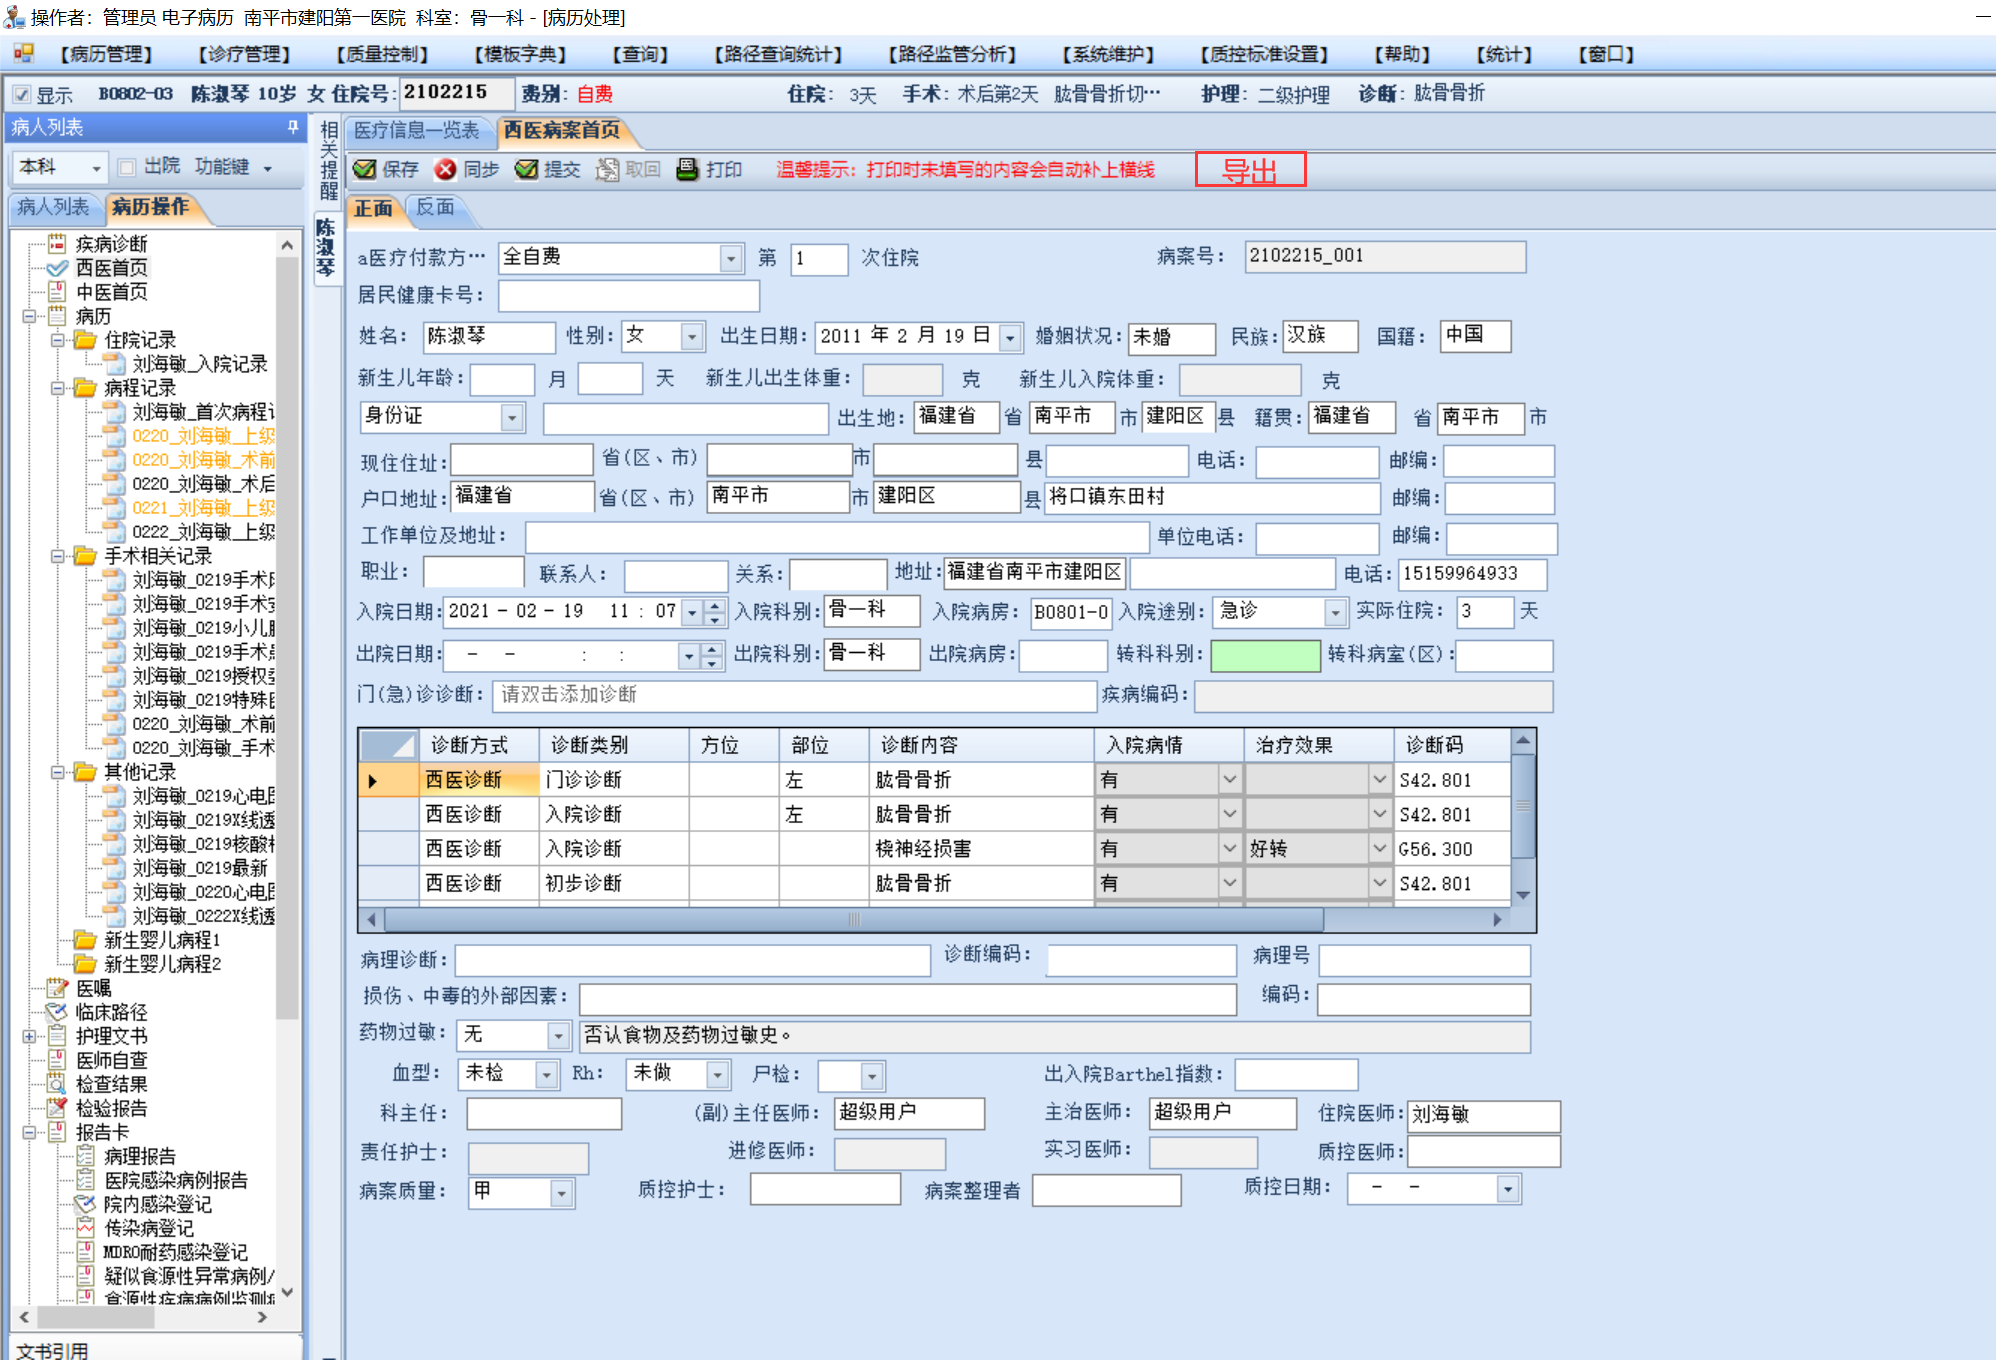
Task: Click the Submit (提交) icon
Action: coord(526,169)
